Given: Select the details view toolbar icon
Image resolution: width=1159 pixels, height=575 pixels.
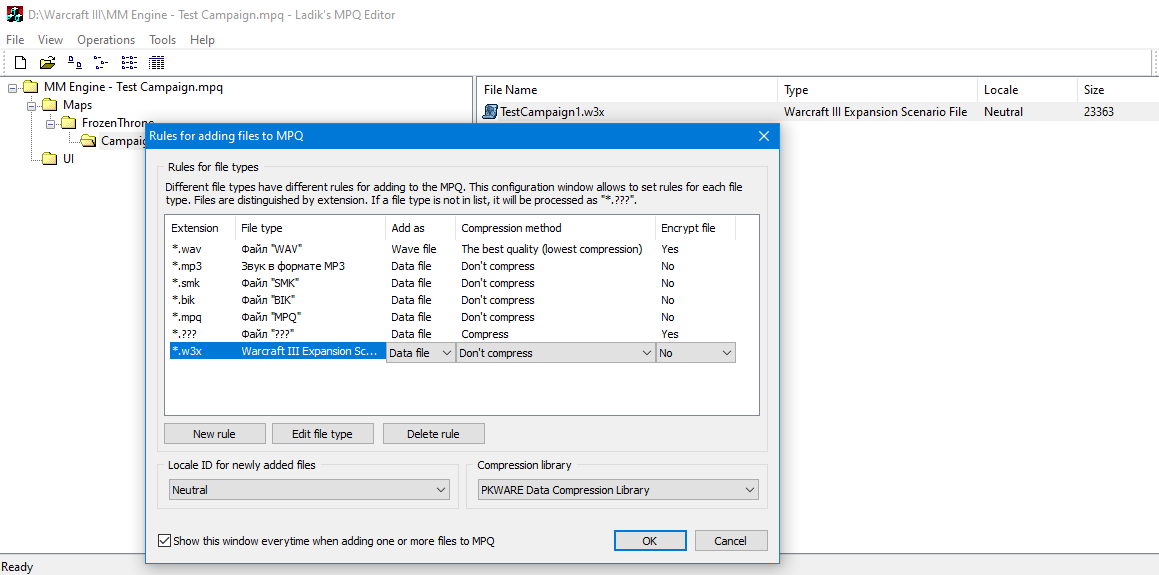Looking at the screenshot, I should pyautogui.click(x=157, y=63).
